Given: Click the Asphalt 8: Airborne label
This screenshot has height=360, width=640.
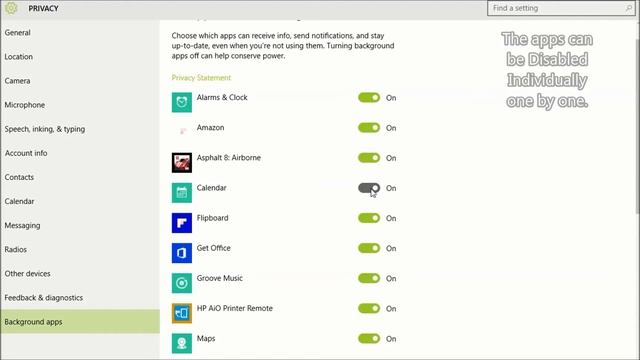Looking at the screenshot, I should coord(229,158).
